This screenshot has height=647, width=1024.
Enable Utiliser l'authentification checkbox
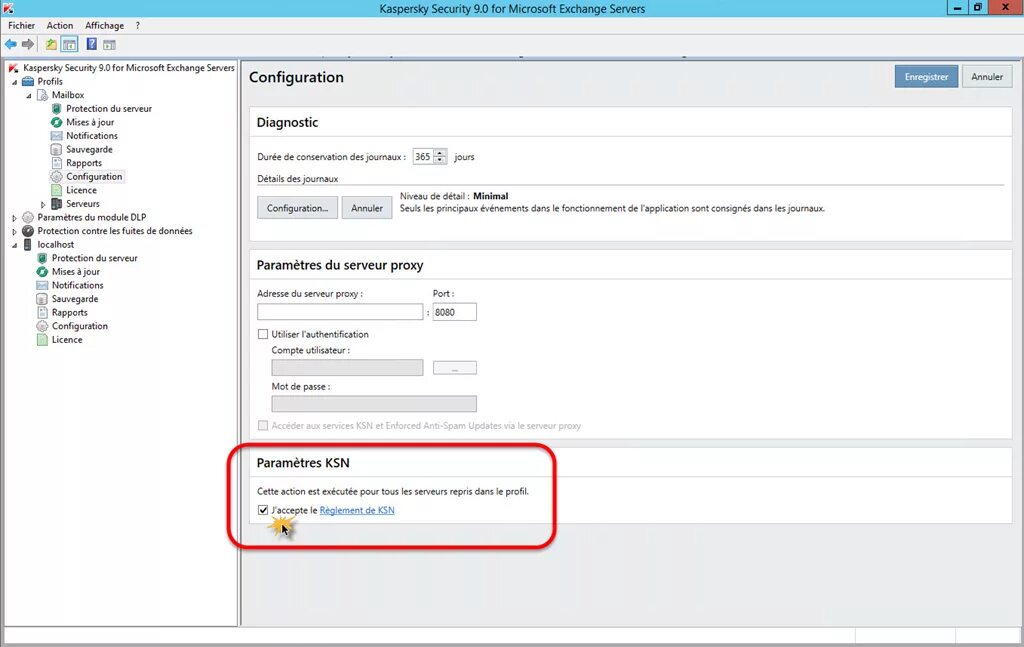click(263, 334)
